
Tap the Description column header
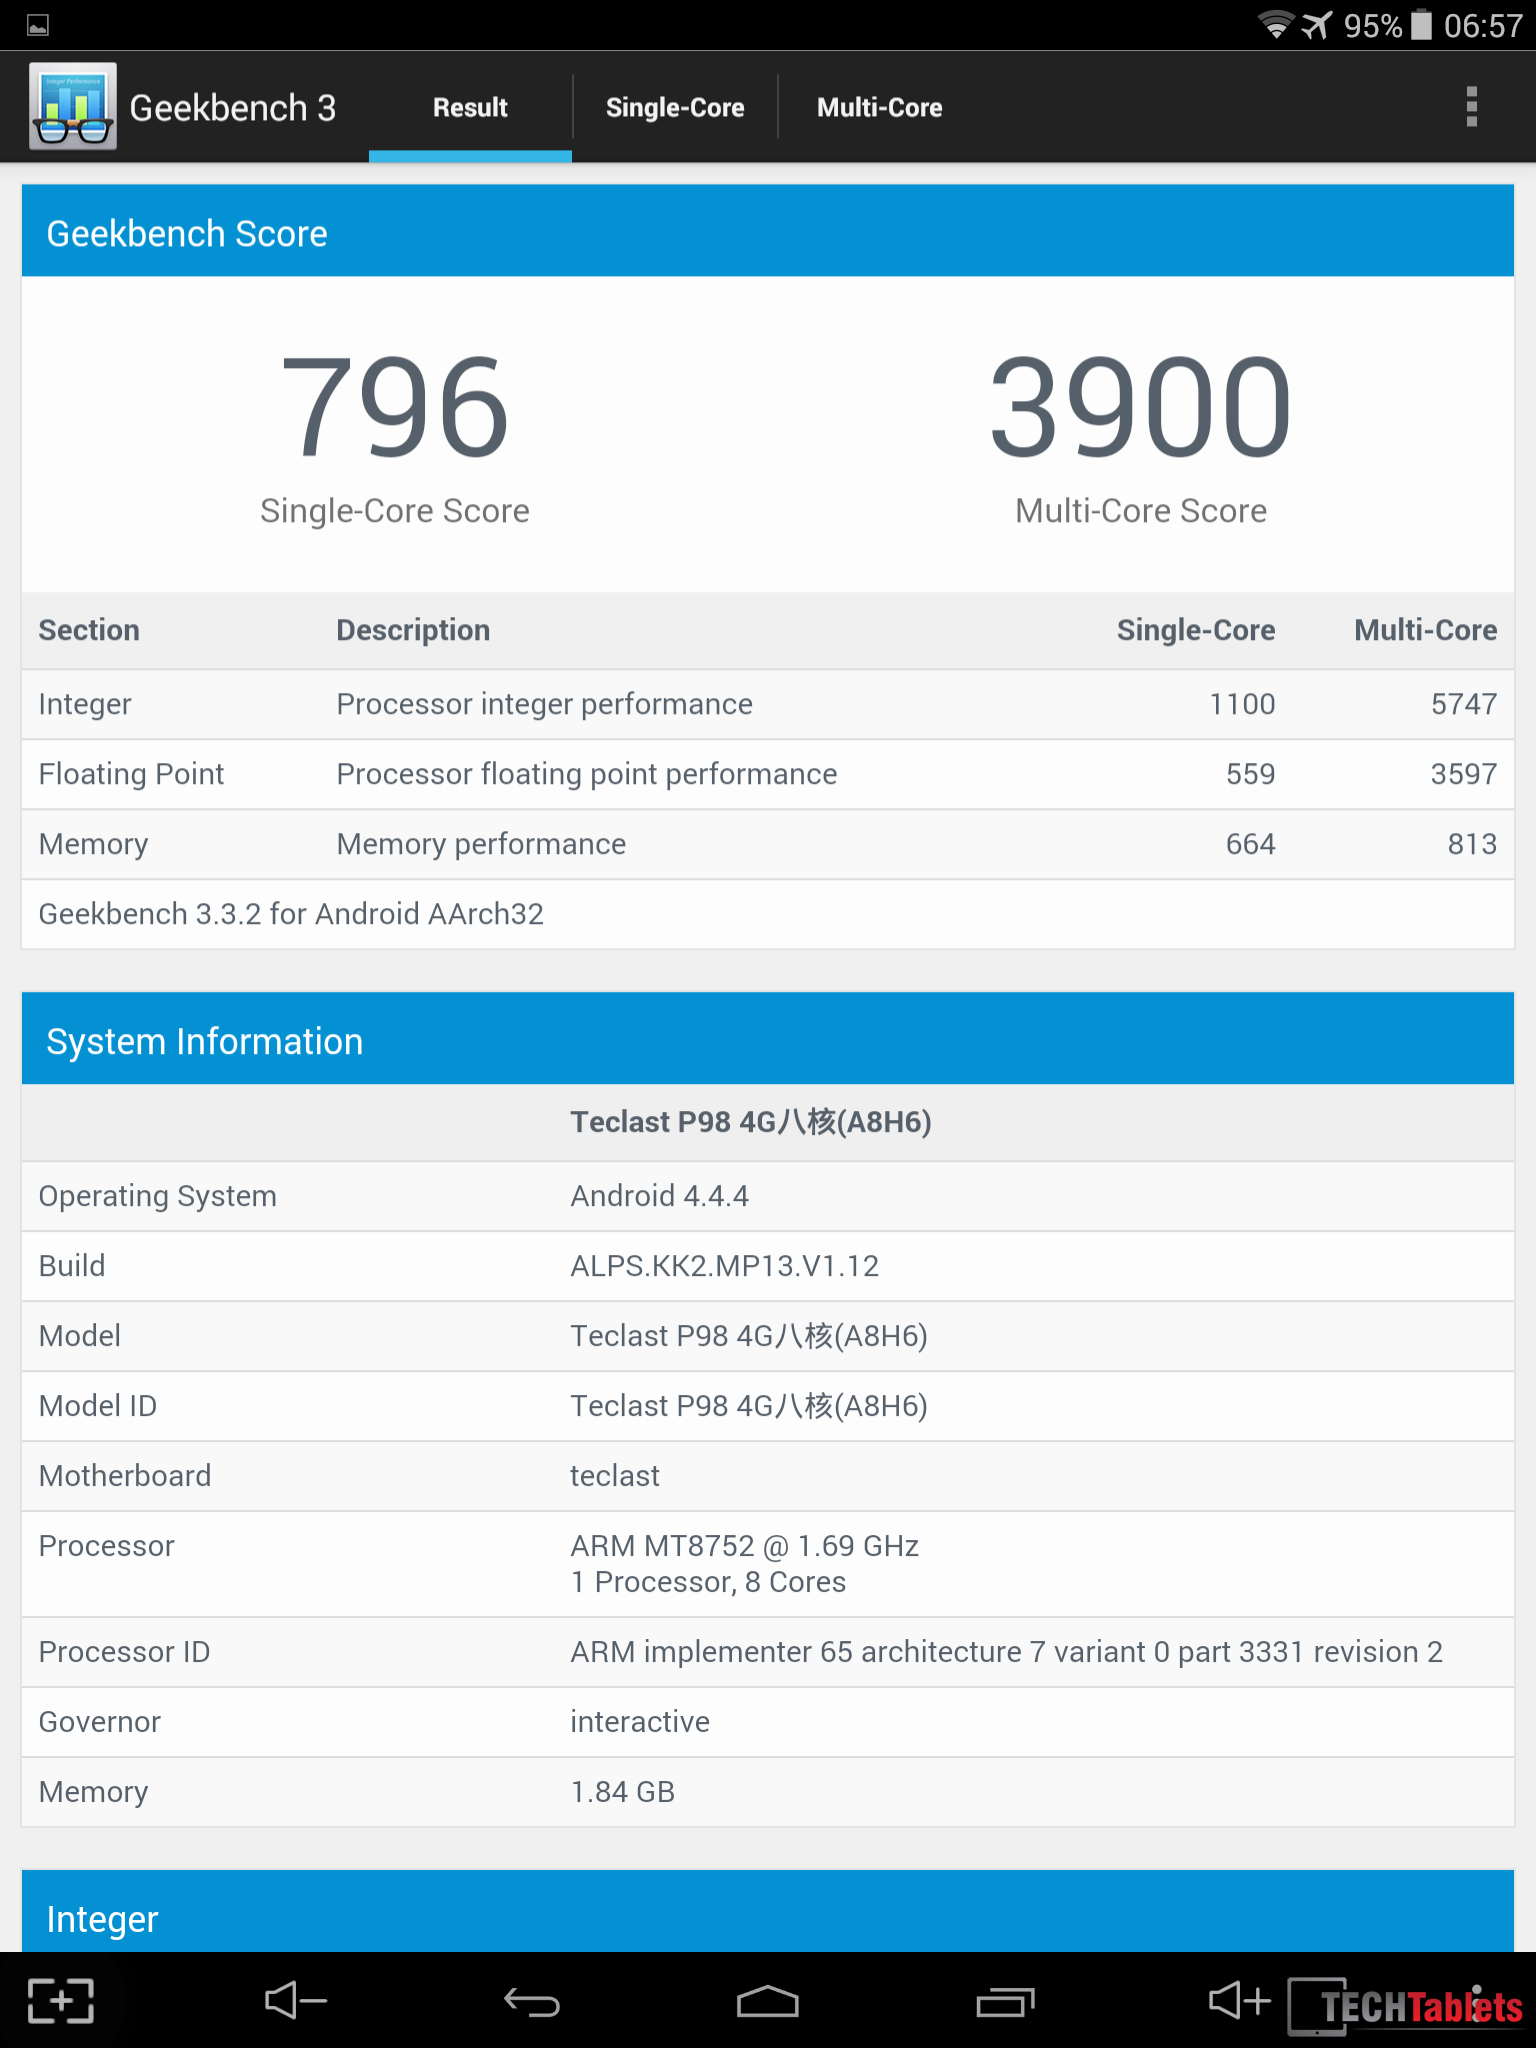413,630
